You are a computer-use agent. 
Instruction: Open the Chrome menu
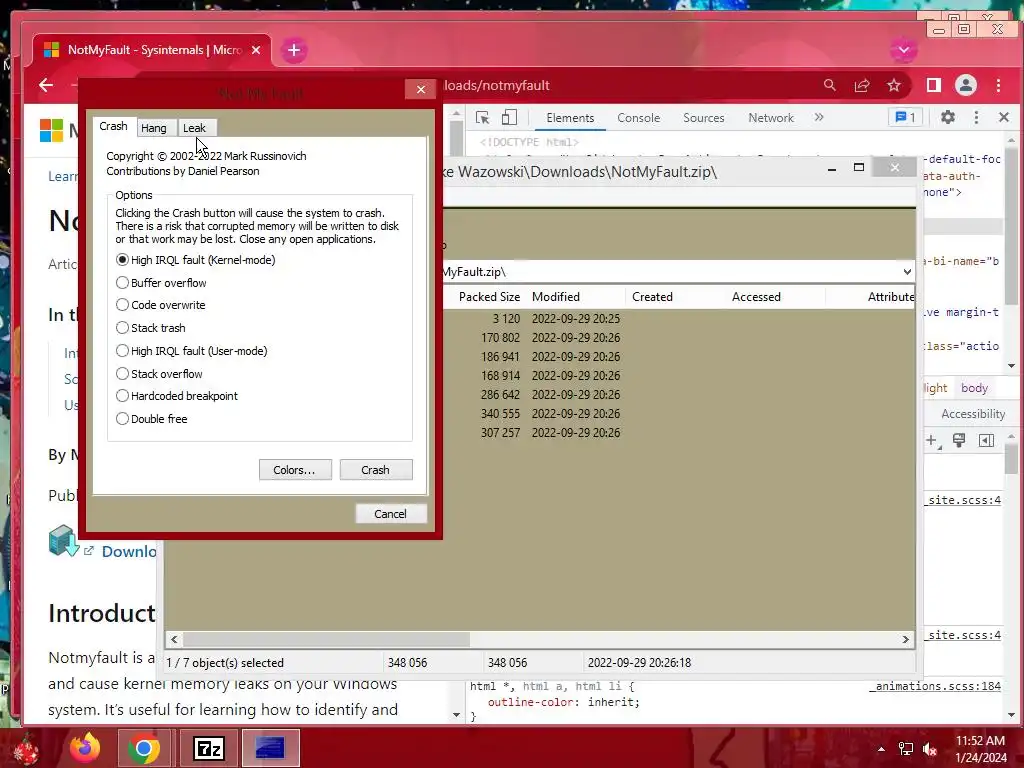(x=999, y=86)
